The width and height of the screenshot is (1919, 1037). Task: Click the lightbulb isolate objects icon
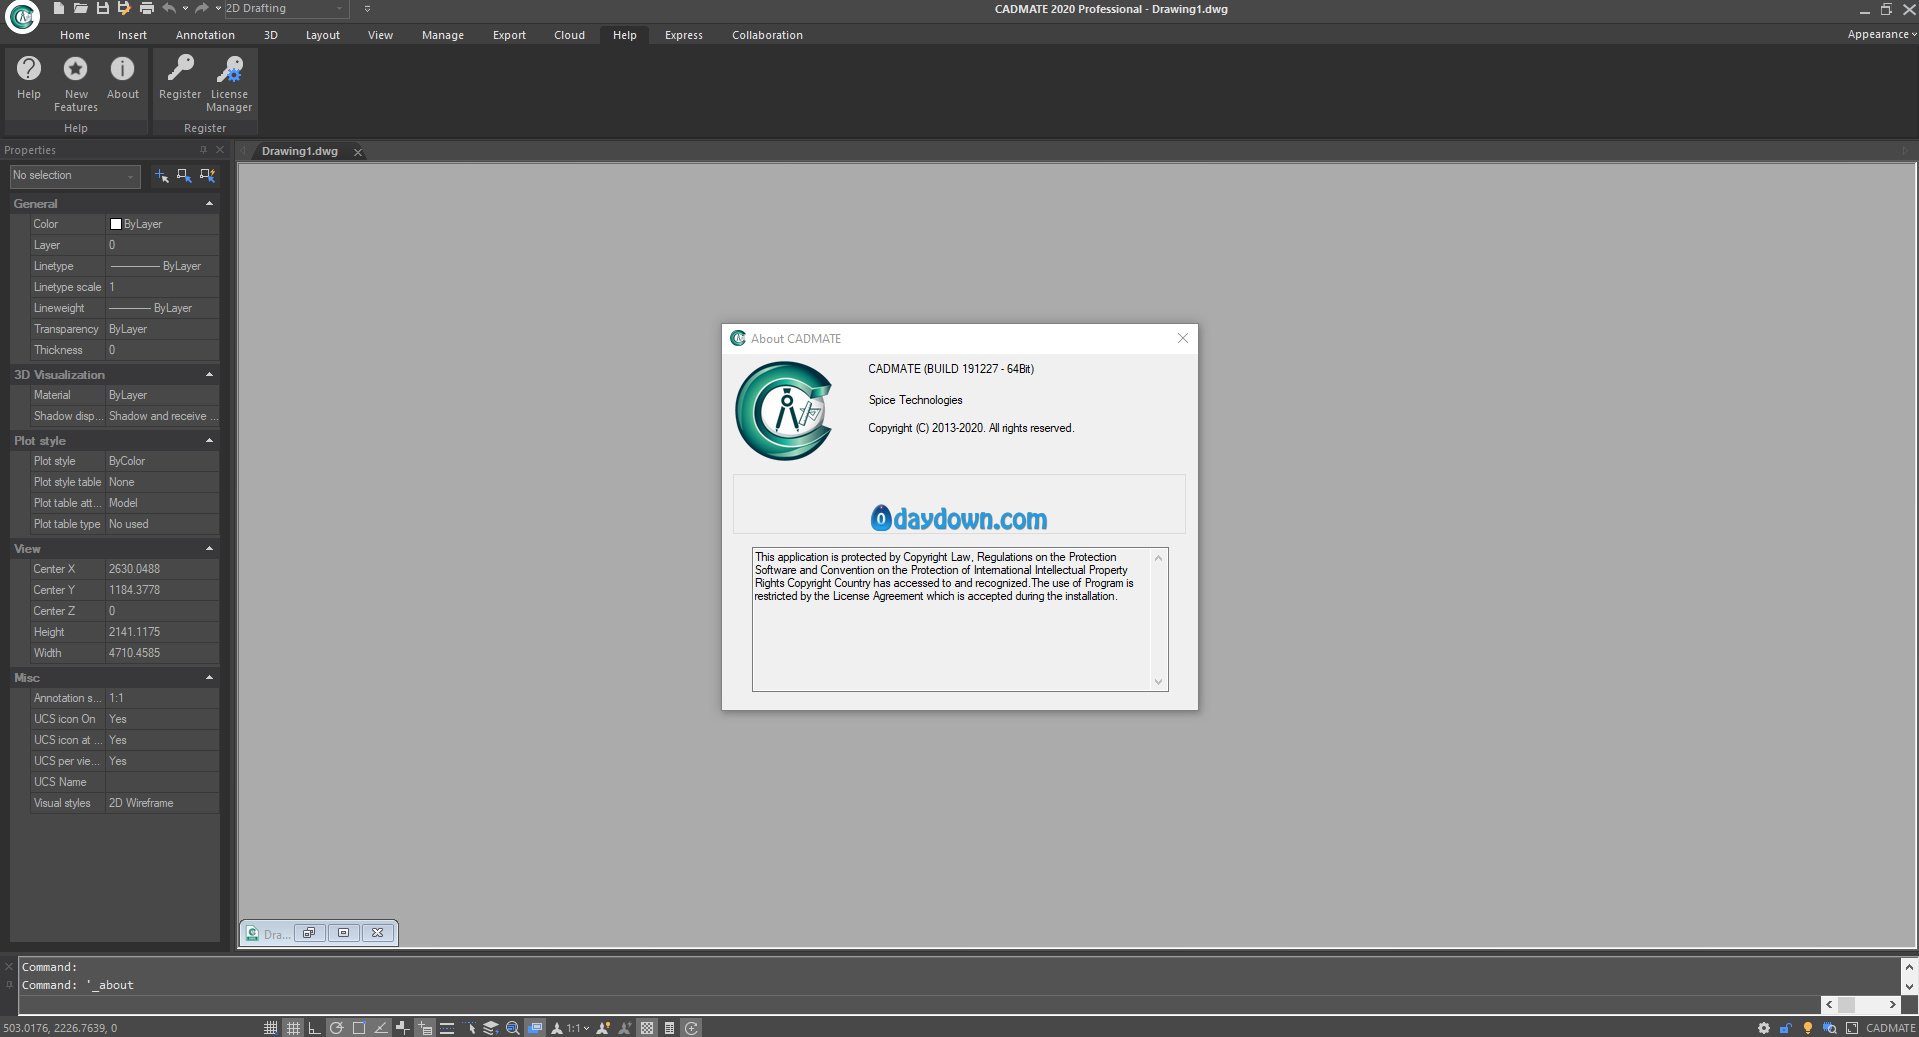click(1807, 1028)
